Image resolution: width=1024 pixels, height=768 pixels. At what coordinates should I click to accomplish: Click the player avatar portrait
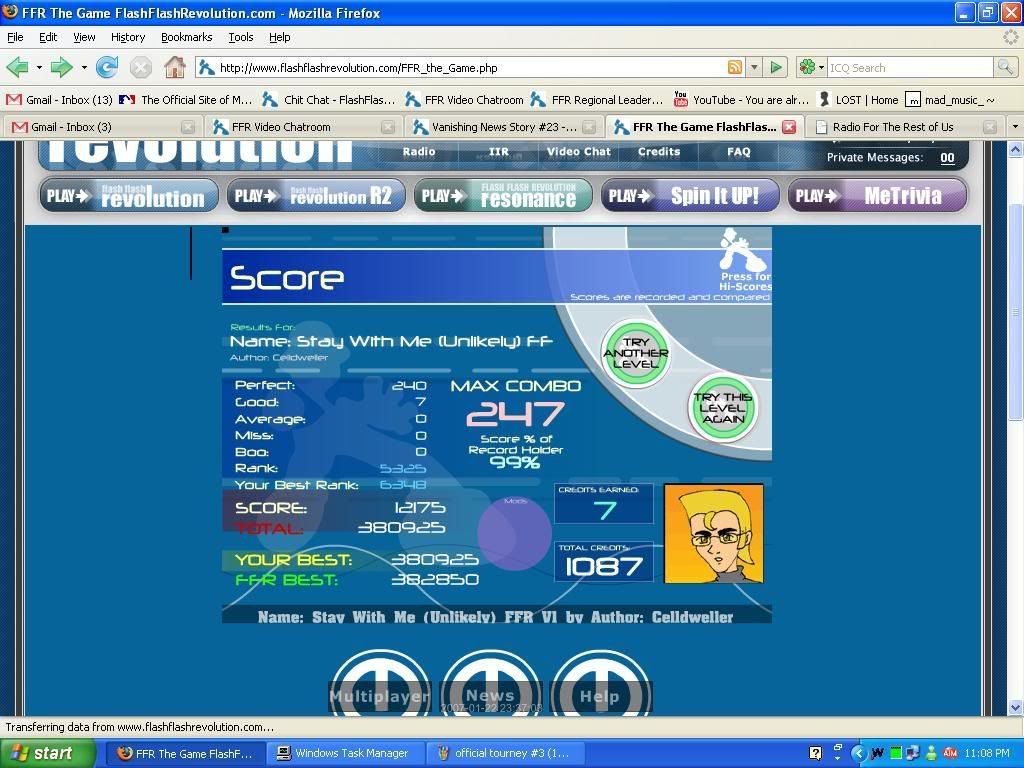[x=713, y=534]
